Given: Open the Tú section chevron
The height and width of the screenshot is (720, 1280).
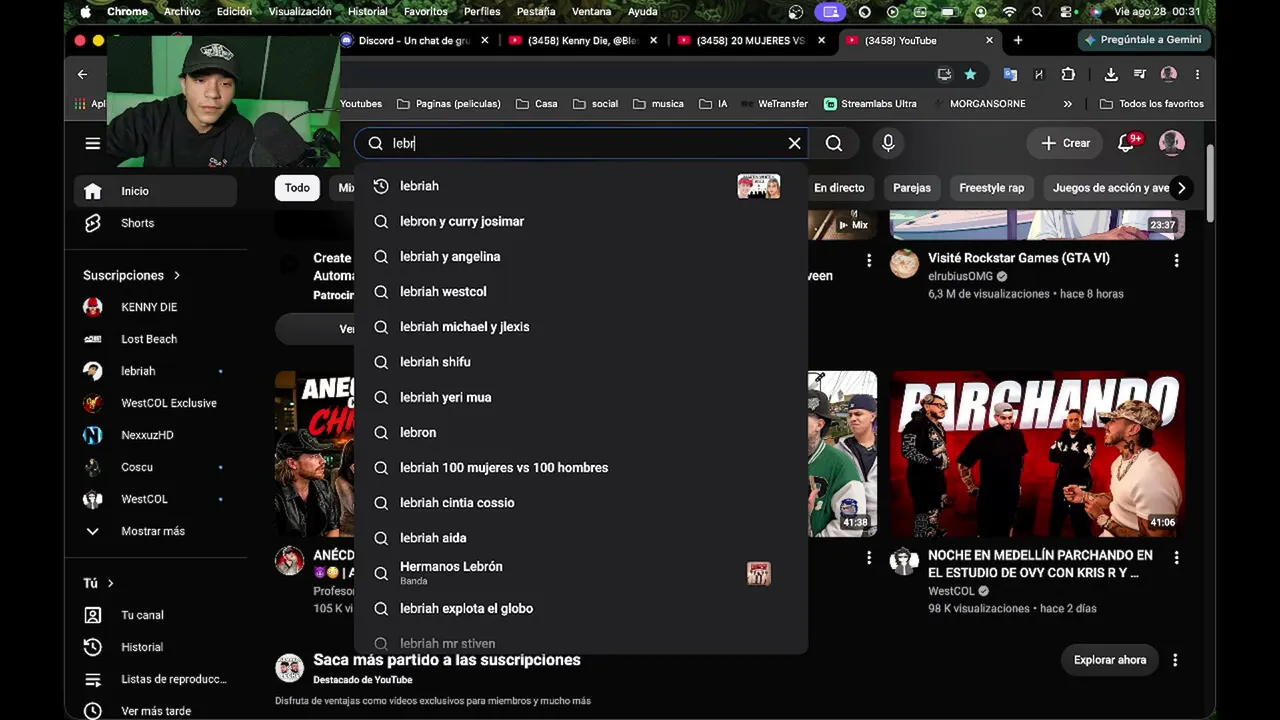Looking at the screenshot, I should [x=110, y=583].
